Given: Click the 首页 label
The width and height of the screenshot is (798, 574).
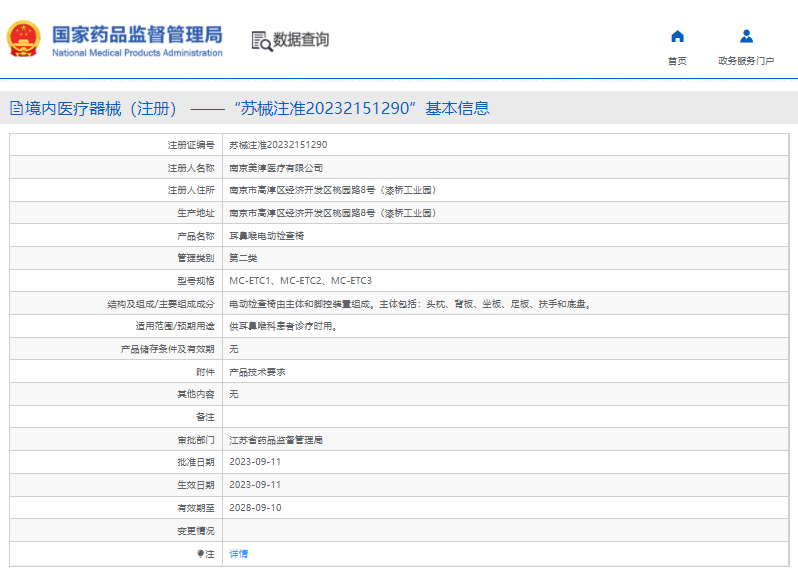Looking at the screenshot, I should point(677,61).
